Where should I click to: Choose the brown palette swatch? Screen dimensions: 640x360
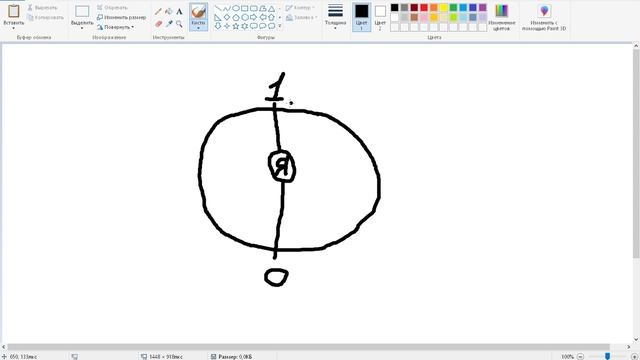pyautogui.click(x=414, y=17)
